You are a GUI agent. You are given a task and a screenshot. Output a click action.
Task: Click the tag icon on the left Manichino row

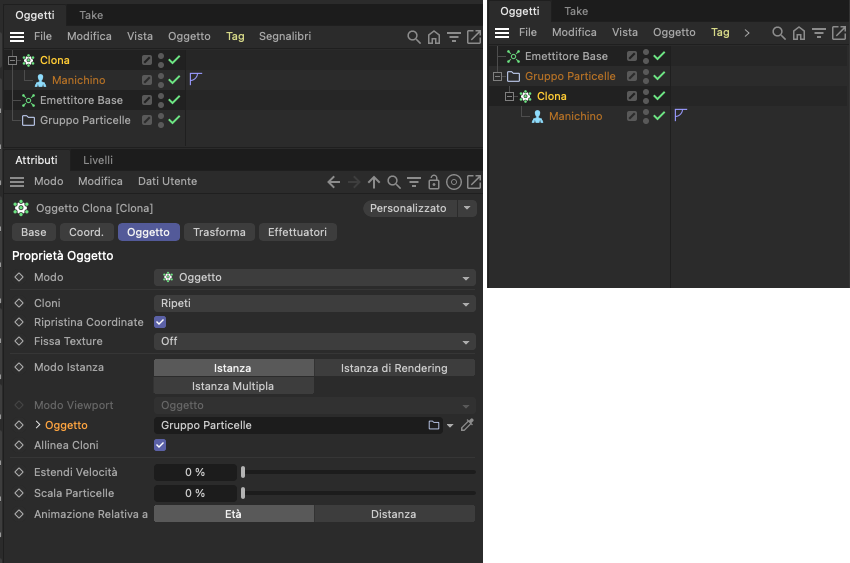(196, 79)
